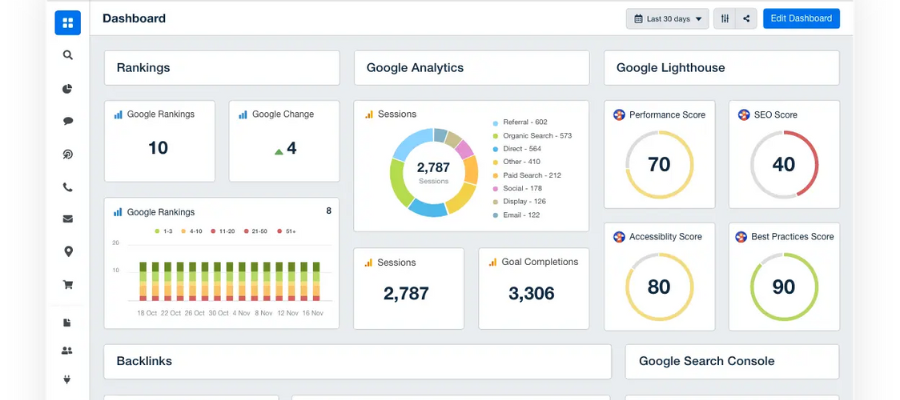The height and width of the screenshot is (400, 900).
Task: Click the bar icon on Google Rankings chart card
Action: [x=118, y=212]
